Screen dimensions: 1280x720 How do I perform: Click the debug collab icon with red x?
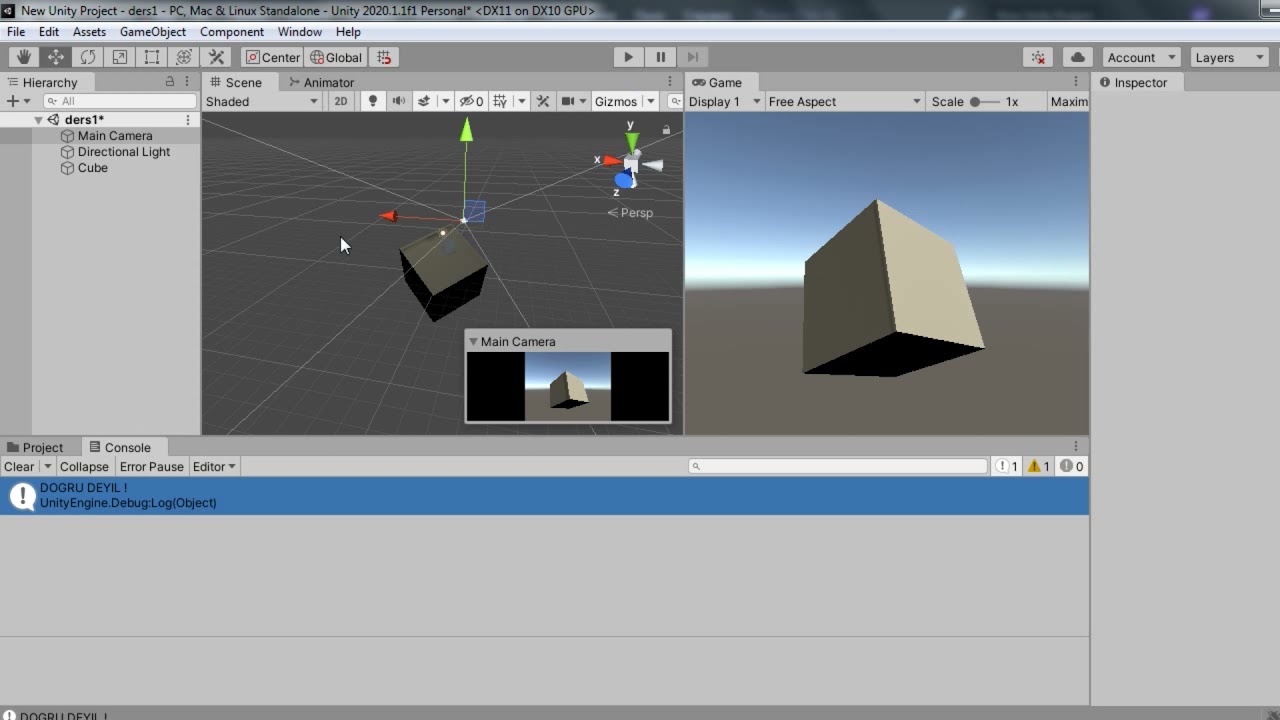tap(1039, 57)
